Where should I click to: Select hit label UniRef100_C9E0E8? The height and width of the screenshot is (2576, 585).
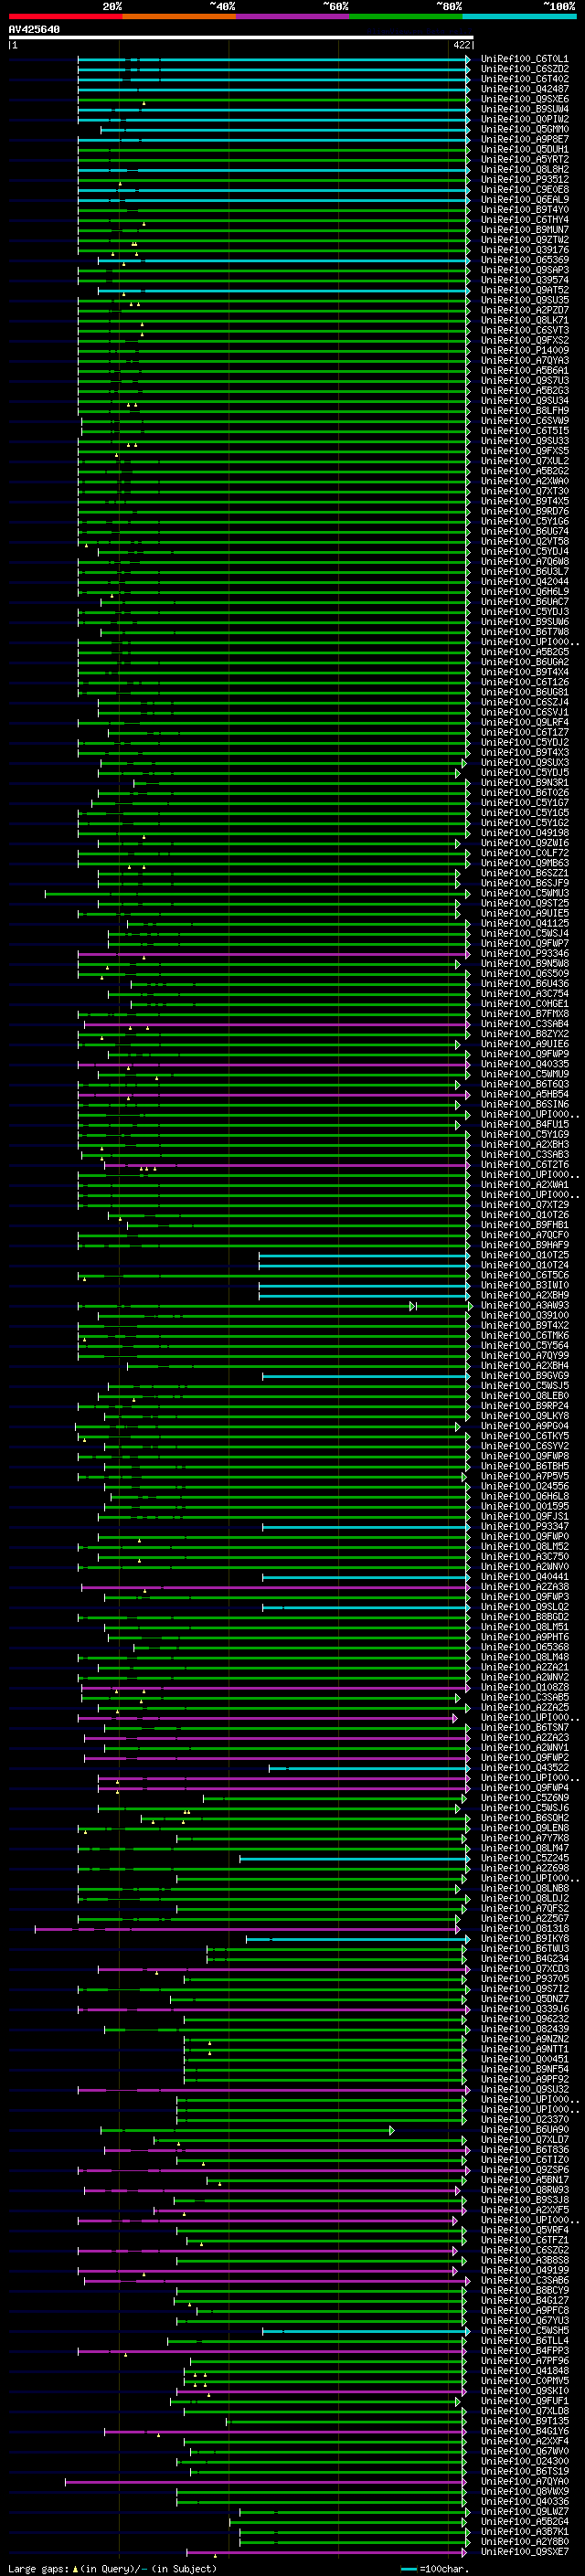tap(524, 189)
